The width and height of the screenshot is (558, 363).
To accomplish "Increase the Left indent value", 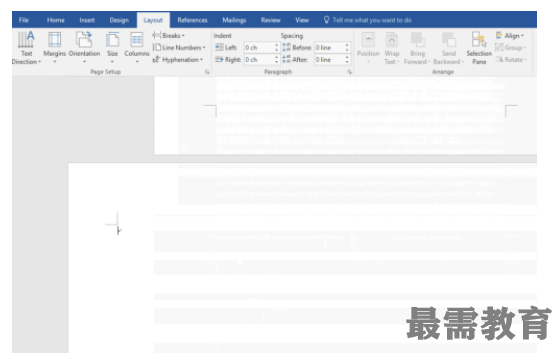I will click(x=277, y=45).
